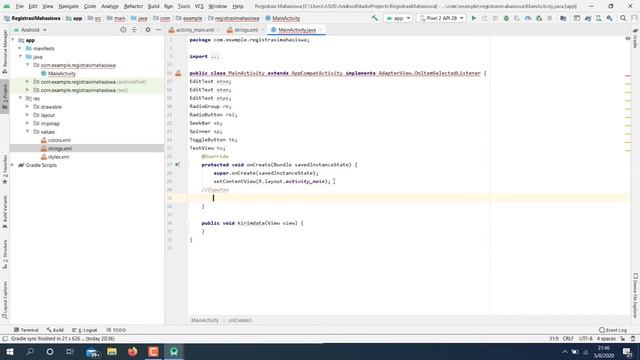Image resolution: width=640 pixels, height=360 pixels.
Task: Open Windows search from taskbar
Action: 30,351
